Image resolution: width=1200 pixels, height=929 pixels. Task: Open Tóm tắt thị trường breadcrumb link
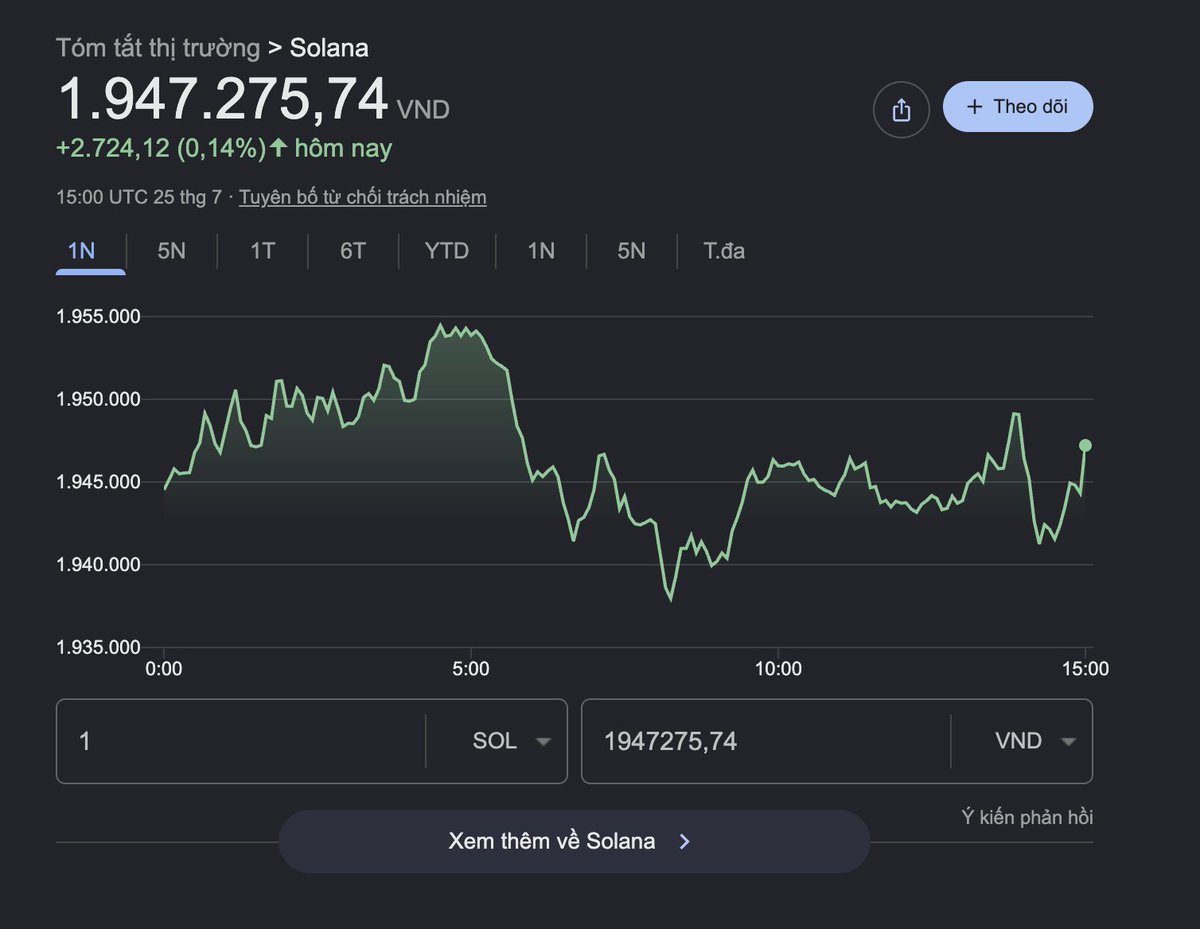[x=158, y=47]
